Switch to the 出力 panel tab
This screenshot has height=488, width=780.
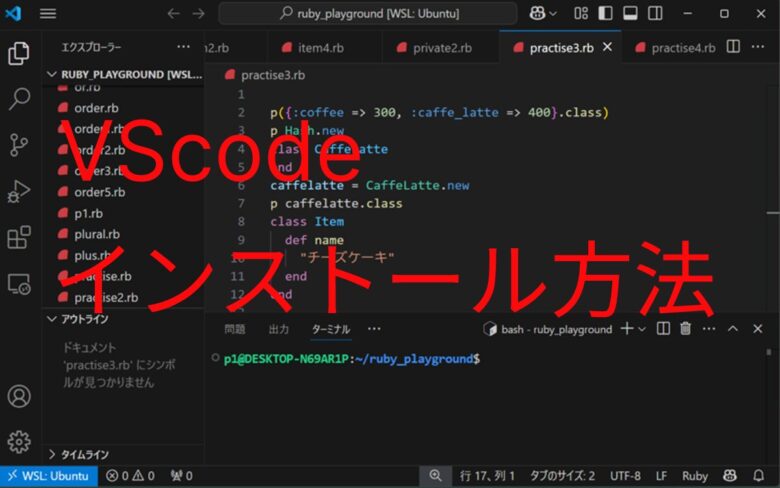[x=279, y=329]
